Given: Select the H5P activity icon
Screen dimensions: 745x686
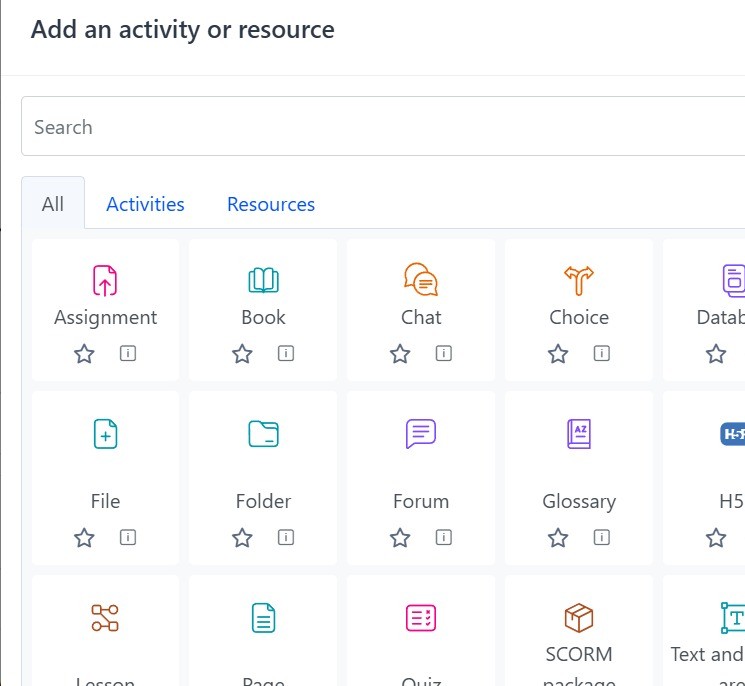Looking at the screenshot, I should pyautogui.click(x=733, y=434).
